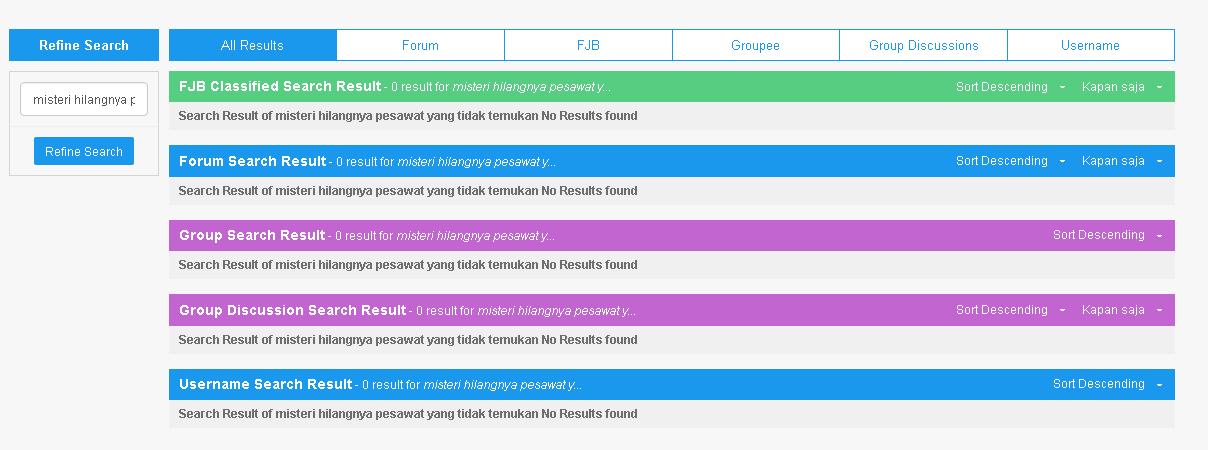Expand Sort Descending in Group Search Result

click(1107, 235)
